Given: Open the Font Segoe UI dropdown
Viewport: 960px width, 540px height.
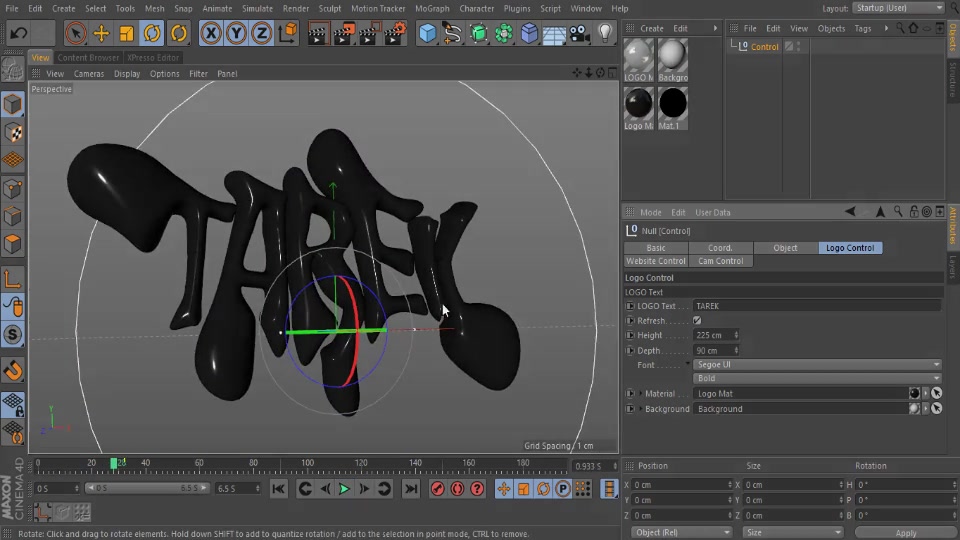Looking at the screenshot, I should pos(817,364).
